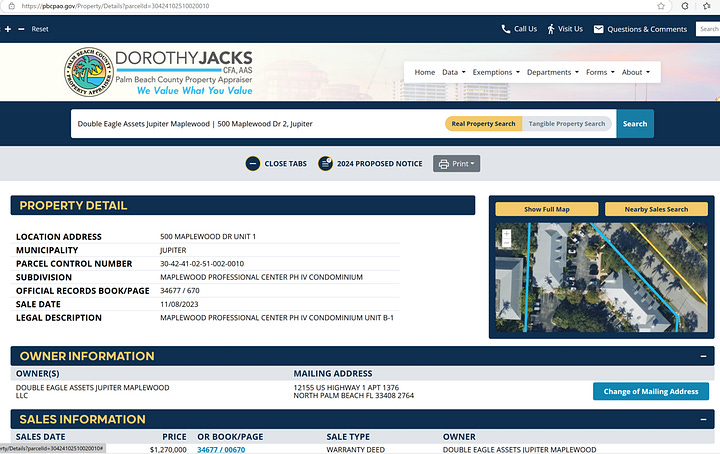720x454 pixels.
Task: Open Questions & Comments link
Action: point(647,29)
